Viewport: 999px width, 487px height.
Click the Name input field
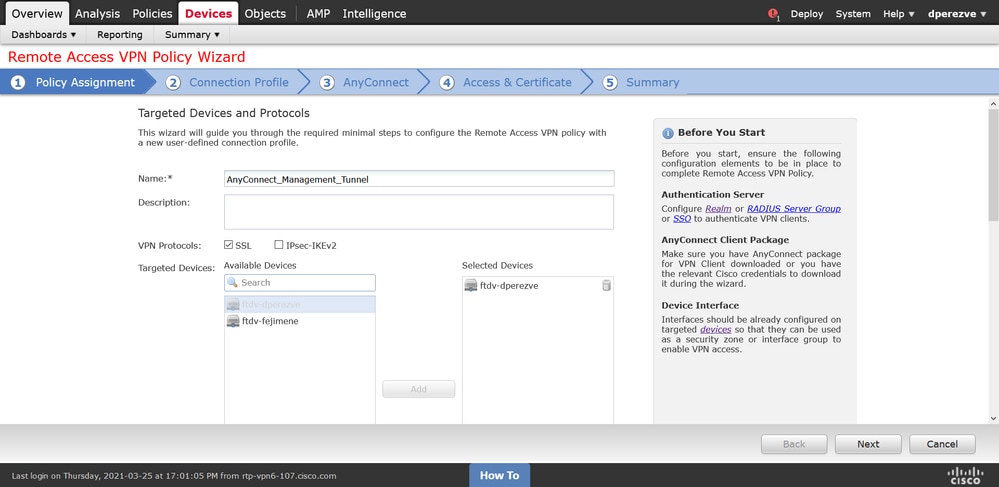click(x=419, y=179)
